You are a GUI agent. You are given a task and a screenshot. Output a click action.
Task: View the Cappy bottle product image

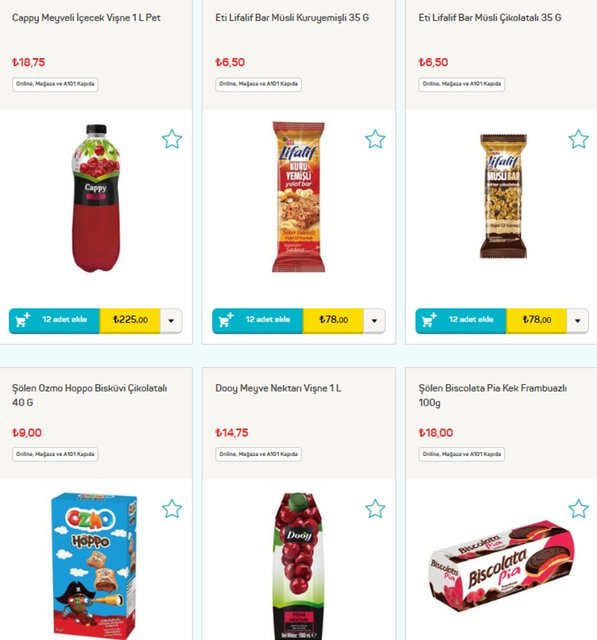(96, 198)
